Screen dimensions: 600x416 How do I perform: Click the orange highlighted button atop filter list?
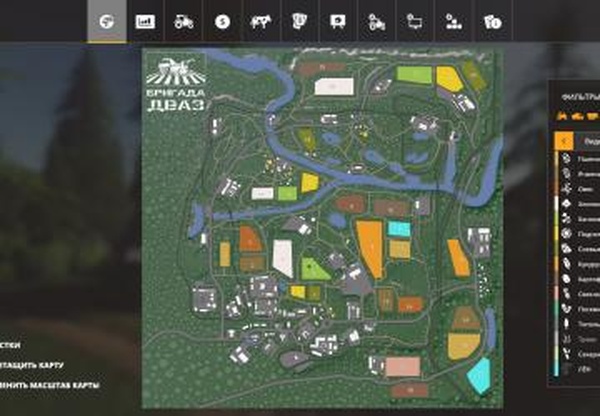coord(564,141)
